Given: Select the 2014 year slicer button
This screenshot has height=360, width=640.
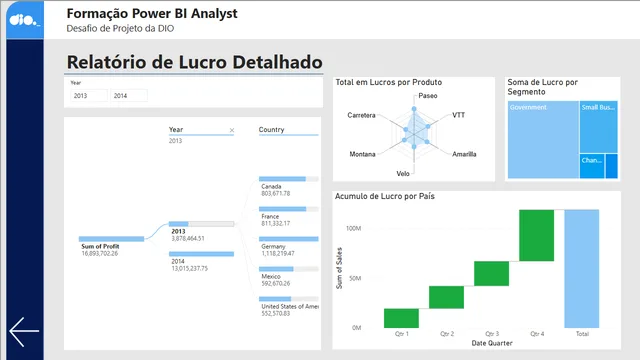Looking at the screenshot, I should pyautogui.click(x=129, y=96).
